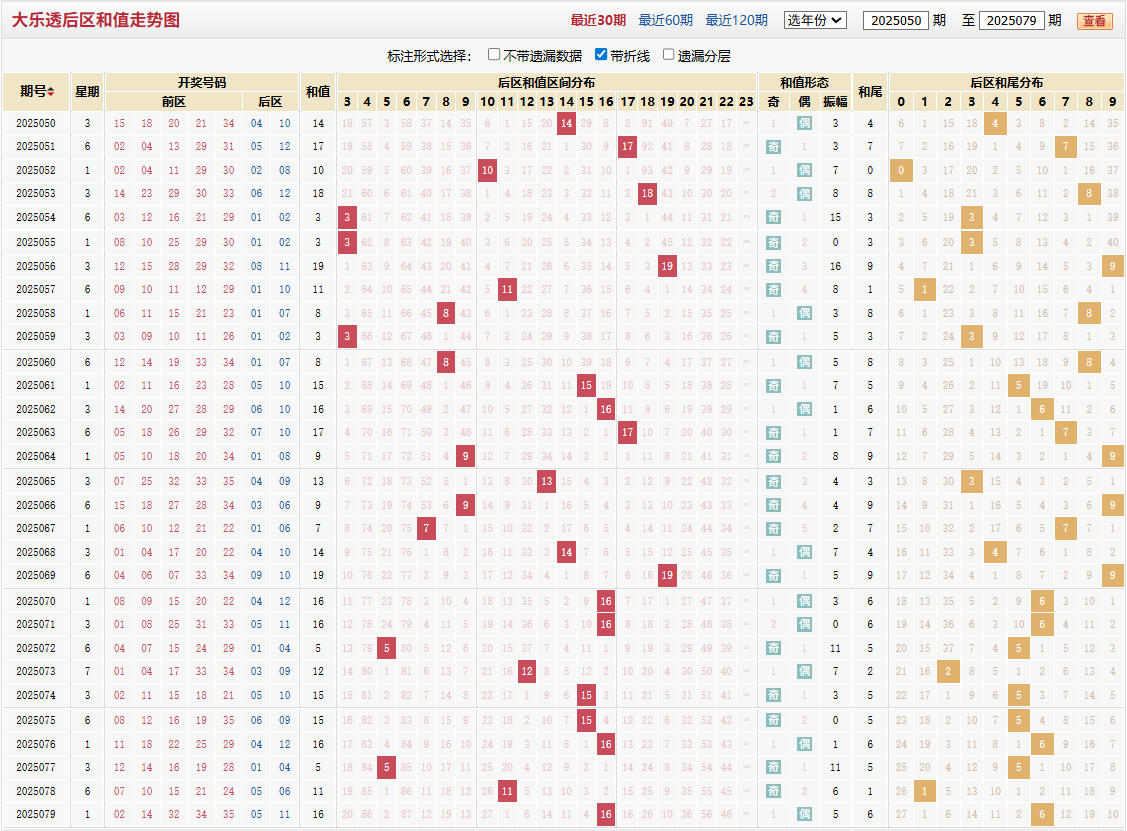Click the red 14 cell in row 2025050
This screenshot has width=1127, height=831.
click(x=566, y=123)
